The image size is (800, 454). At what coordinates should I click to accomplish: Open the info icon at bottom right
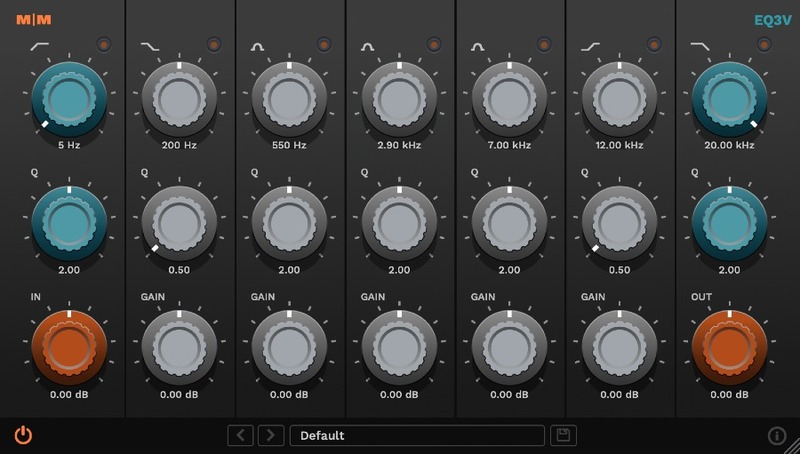pyautogui.click(x=777, y=436)
